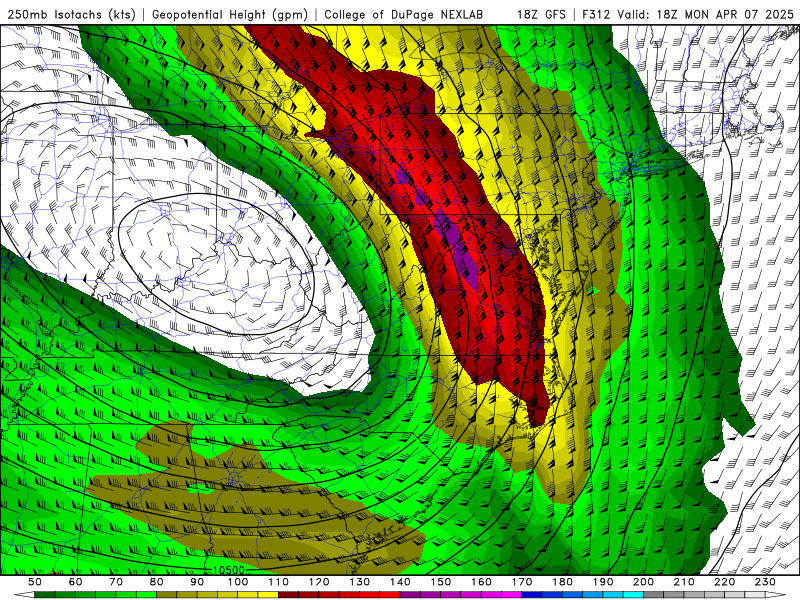800x600 pixels.
Task: Click the dark purple swatch right of 140
Action: click(410, 595)
